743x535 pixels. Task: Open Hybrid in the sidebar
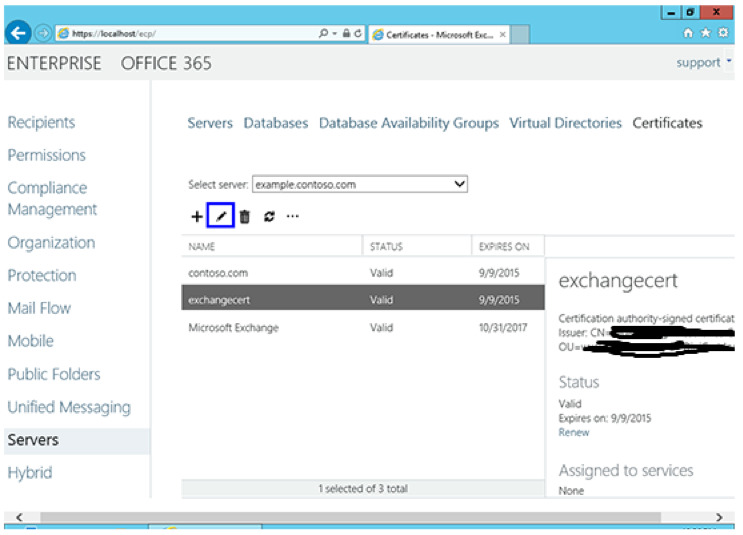(29, 473)
